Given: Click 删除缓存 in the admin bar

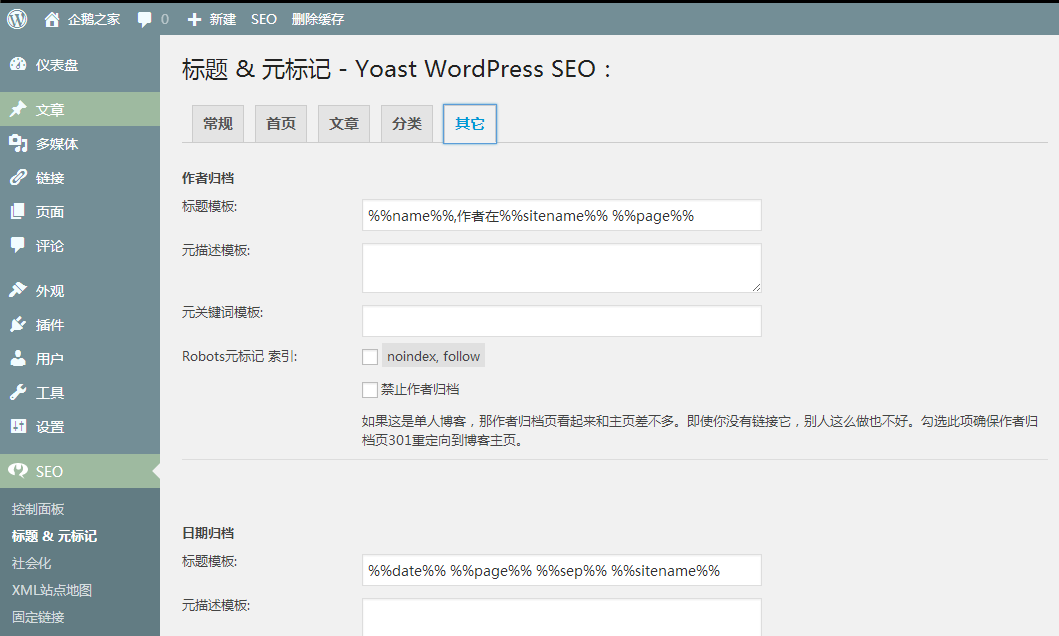Looking at the screenshot, I should [317, 20].
